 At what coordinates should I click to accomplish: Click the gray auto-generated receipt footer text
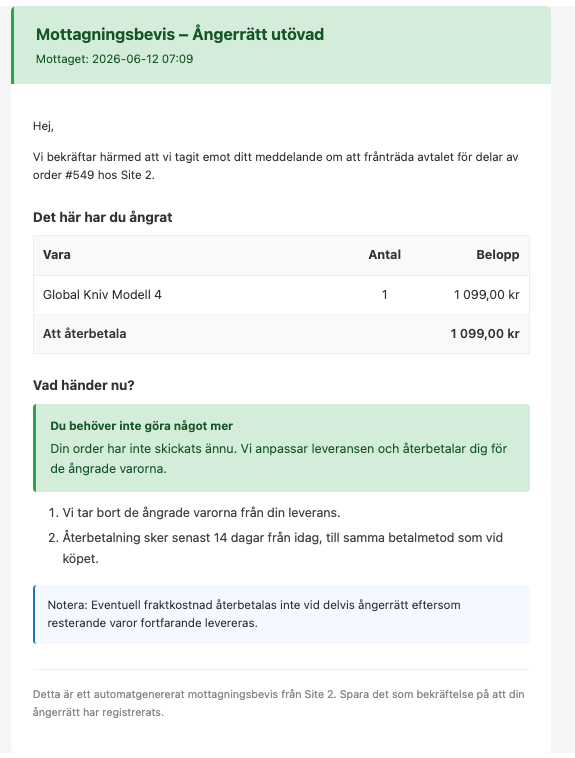coord(279,703)
